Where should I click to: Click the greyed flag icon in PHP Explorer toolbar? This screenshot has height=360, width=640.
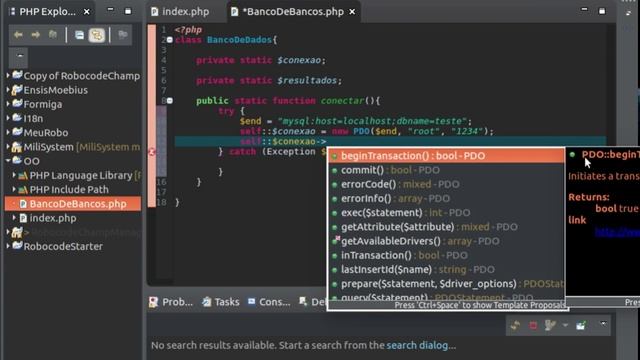pyautogui.click(x=122, y=35)
